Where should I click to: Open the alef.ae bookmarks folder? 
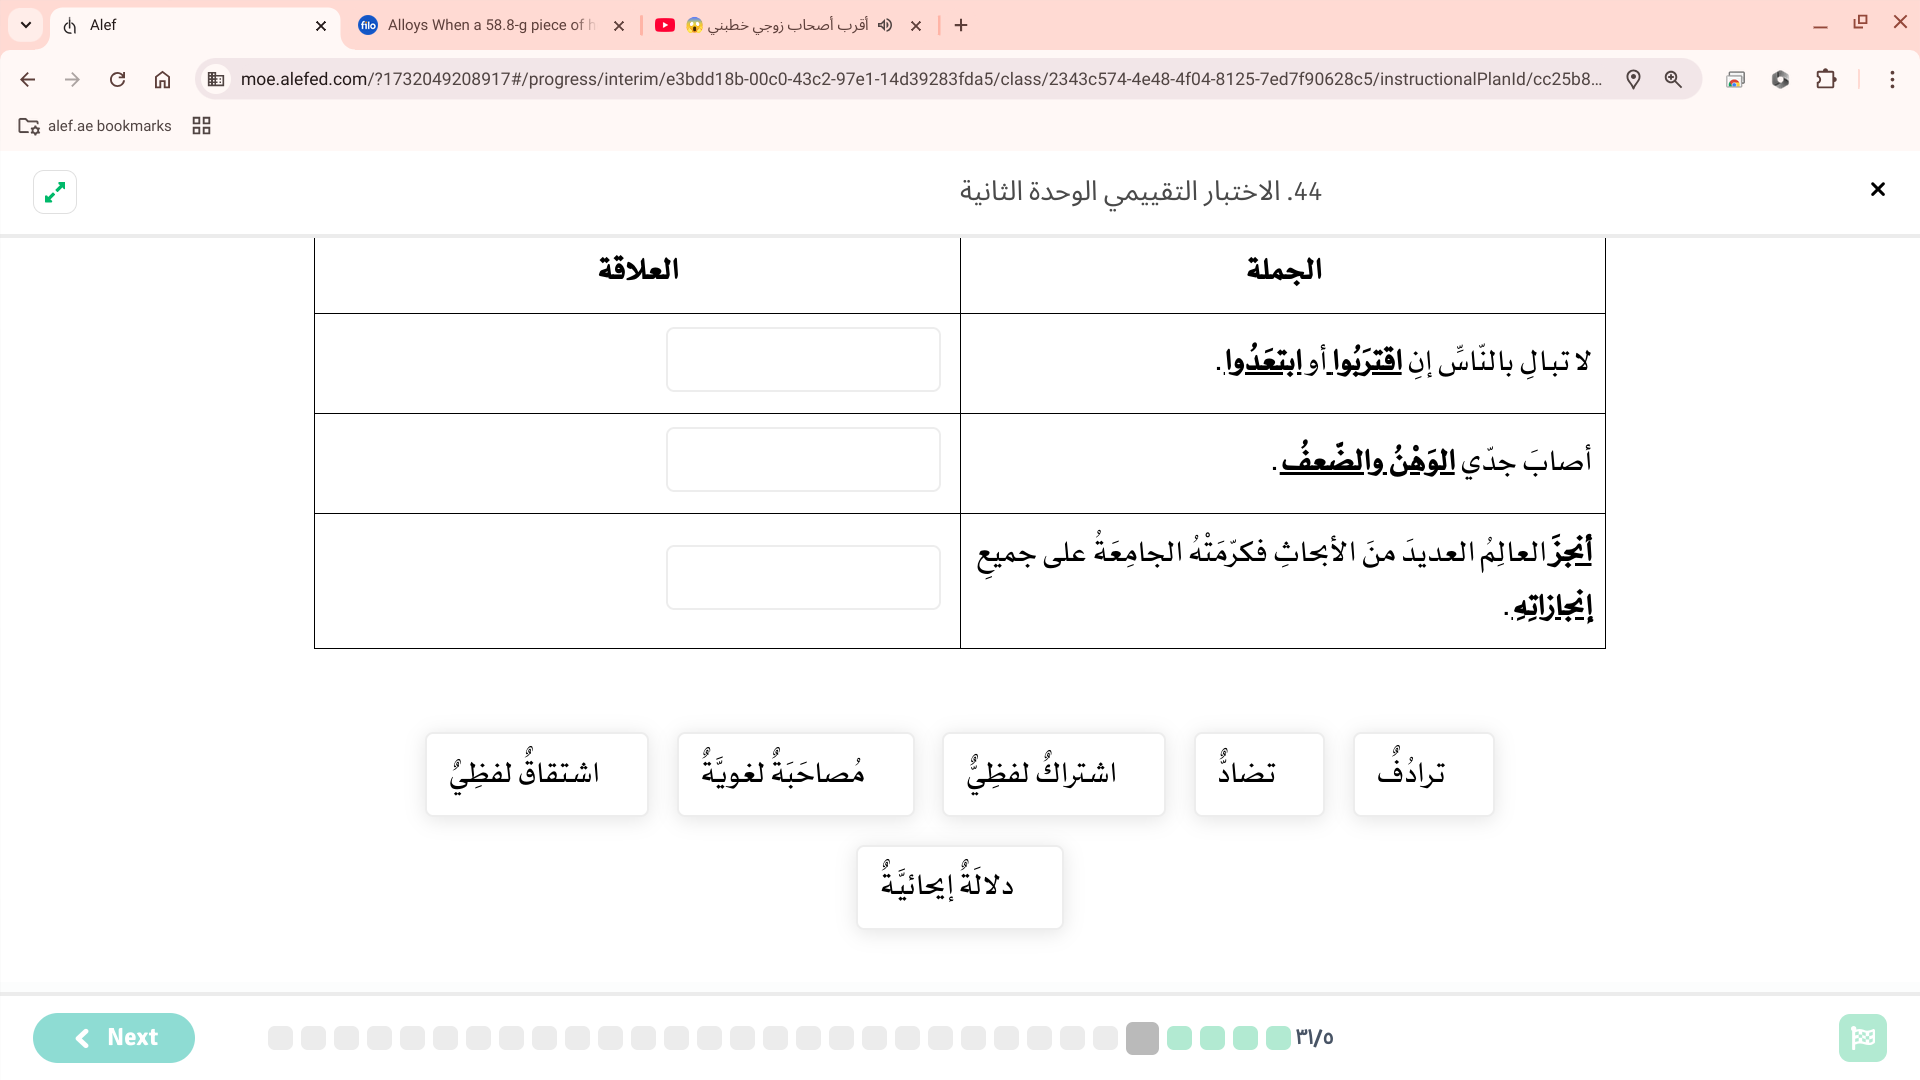click(x=95, y=126)
